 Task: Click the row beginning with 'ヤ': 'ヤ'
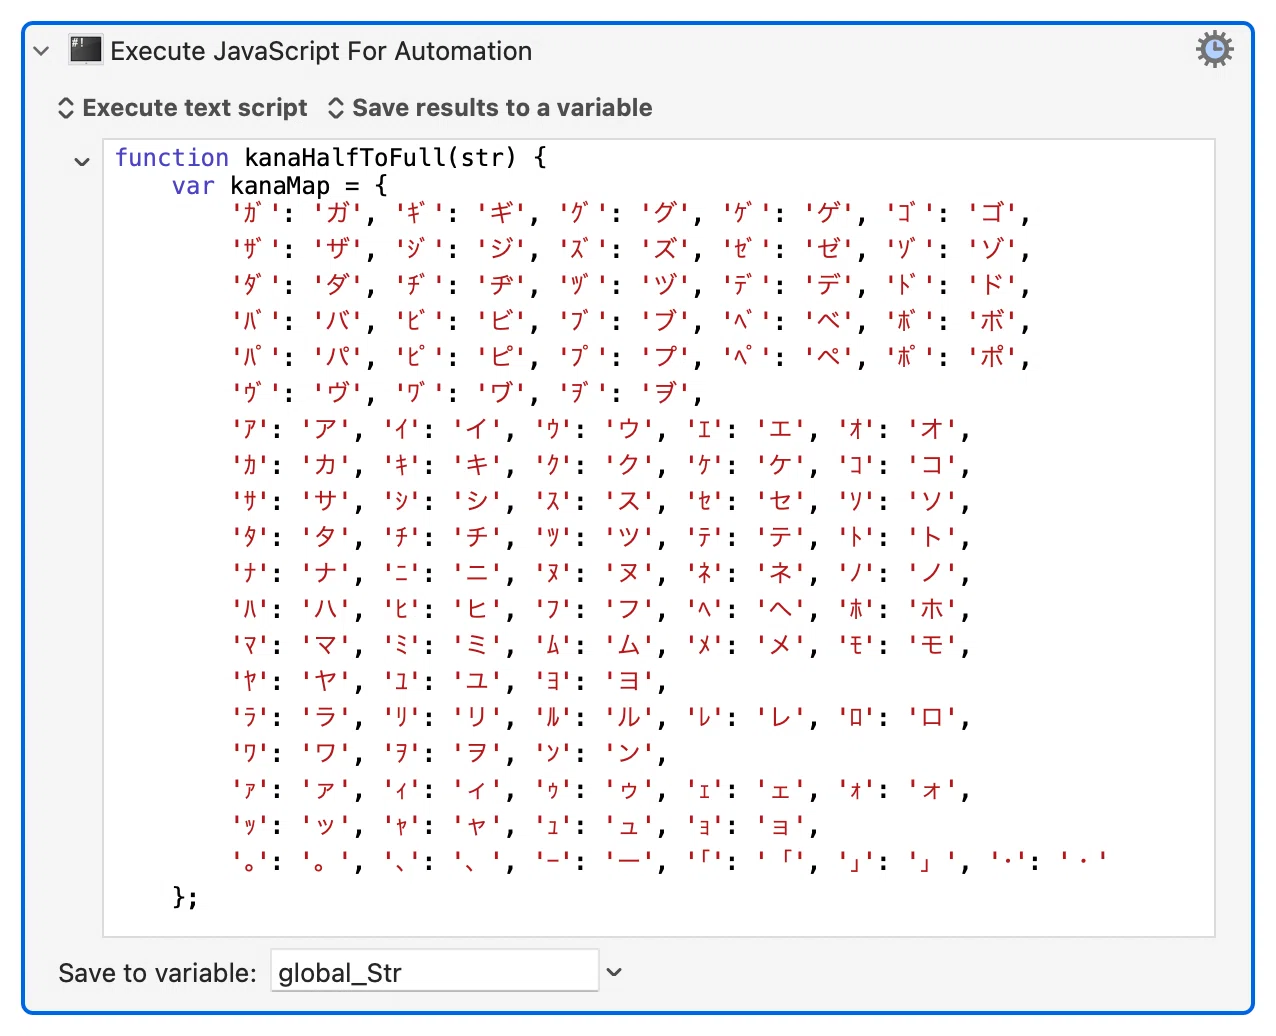(x=449, y=682)
